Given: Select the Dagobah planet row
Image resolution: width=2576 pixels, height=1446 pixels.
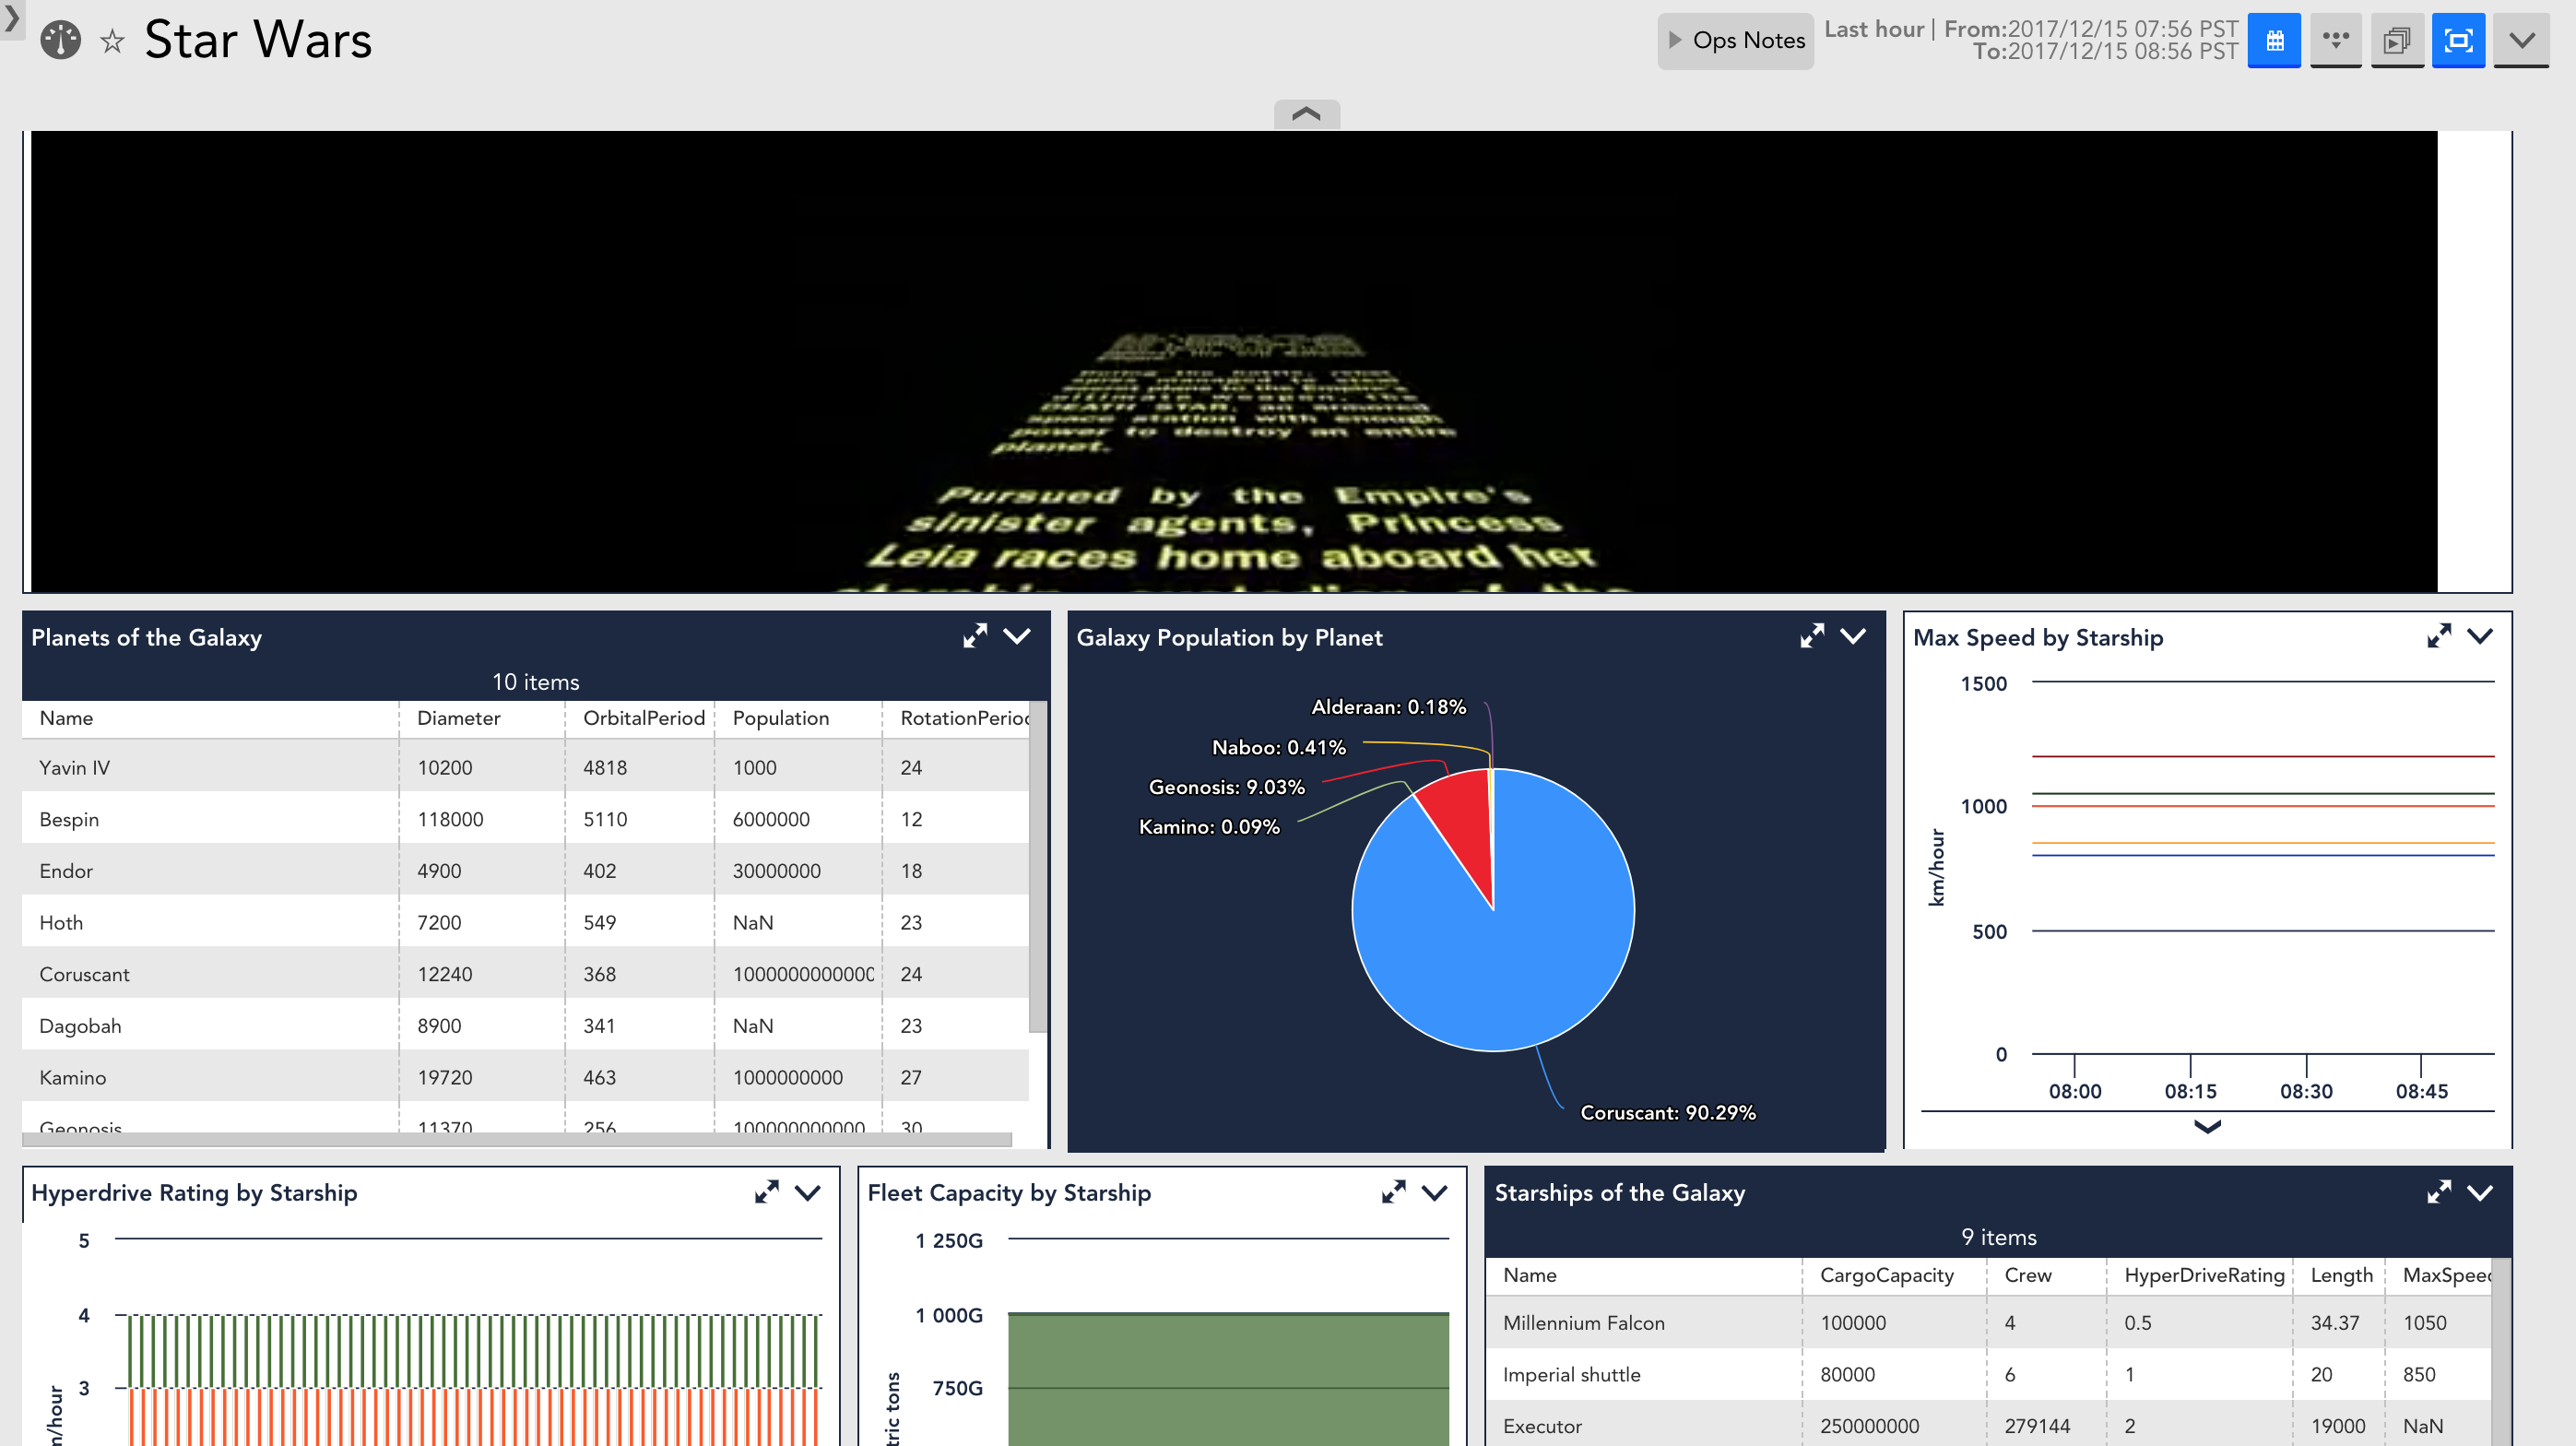Looking at the screenshot, I should click(525, 1026).
